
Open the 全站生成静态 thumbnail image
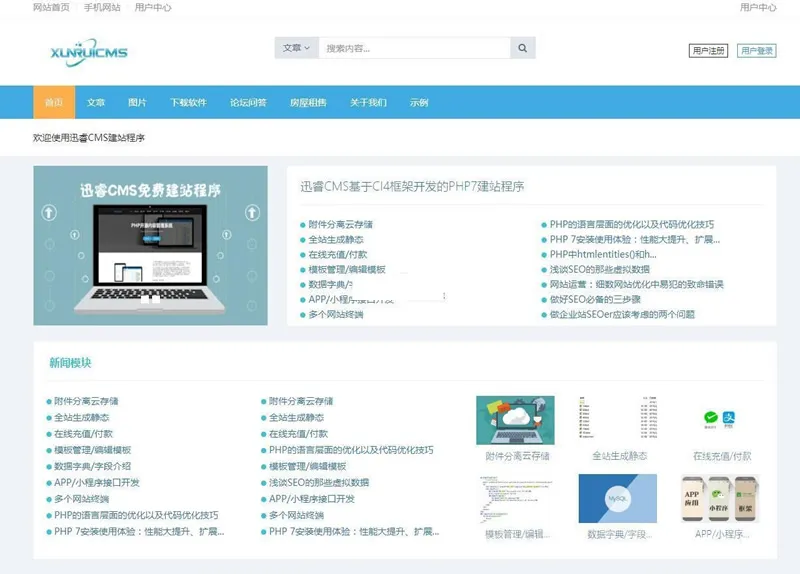point(619,420)
